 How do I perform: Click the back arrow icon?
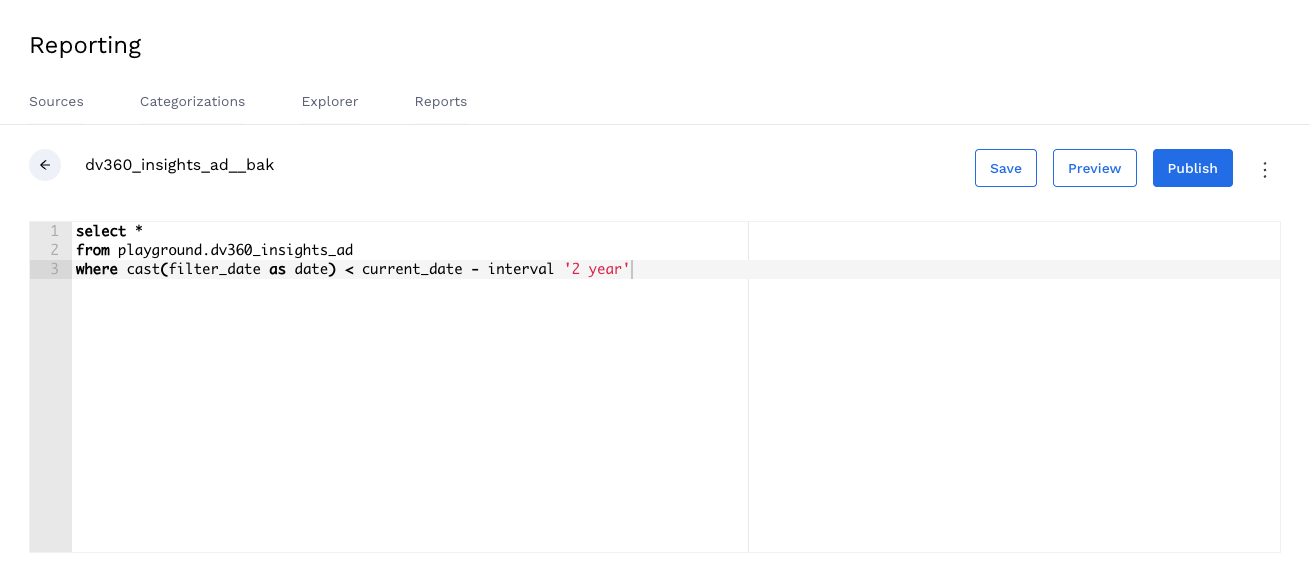coord(45,165)
